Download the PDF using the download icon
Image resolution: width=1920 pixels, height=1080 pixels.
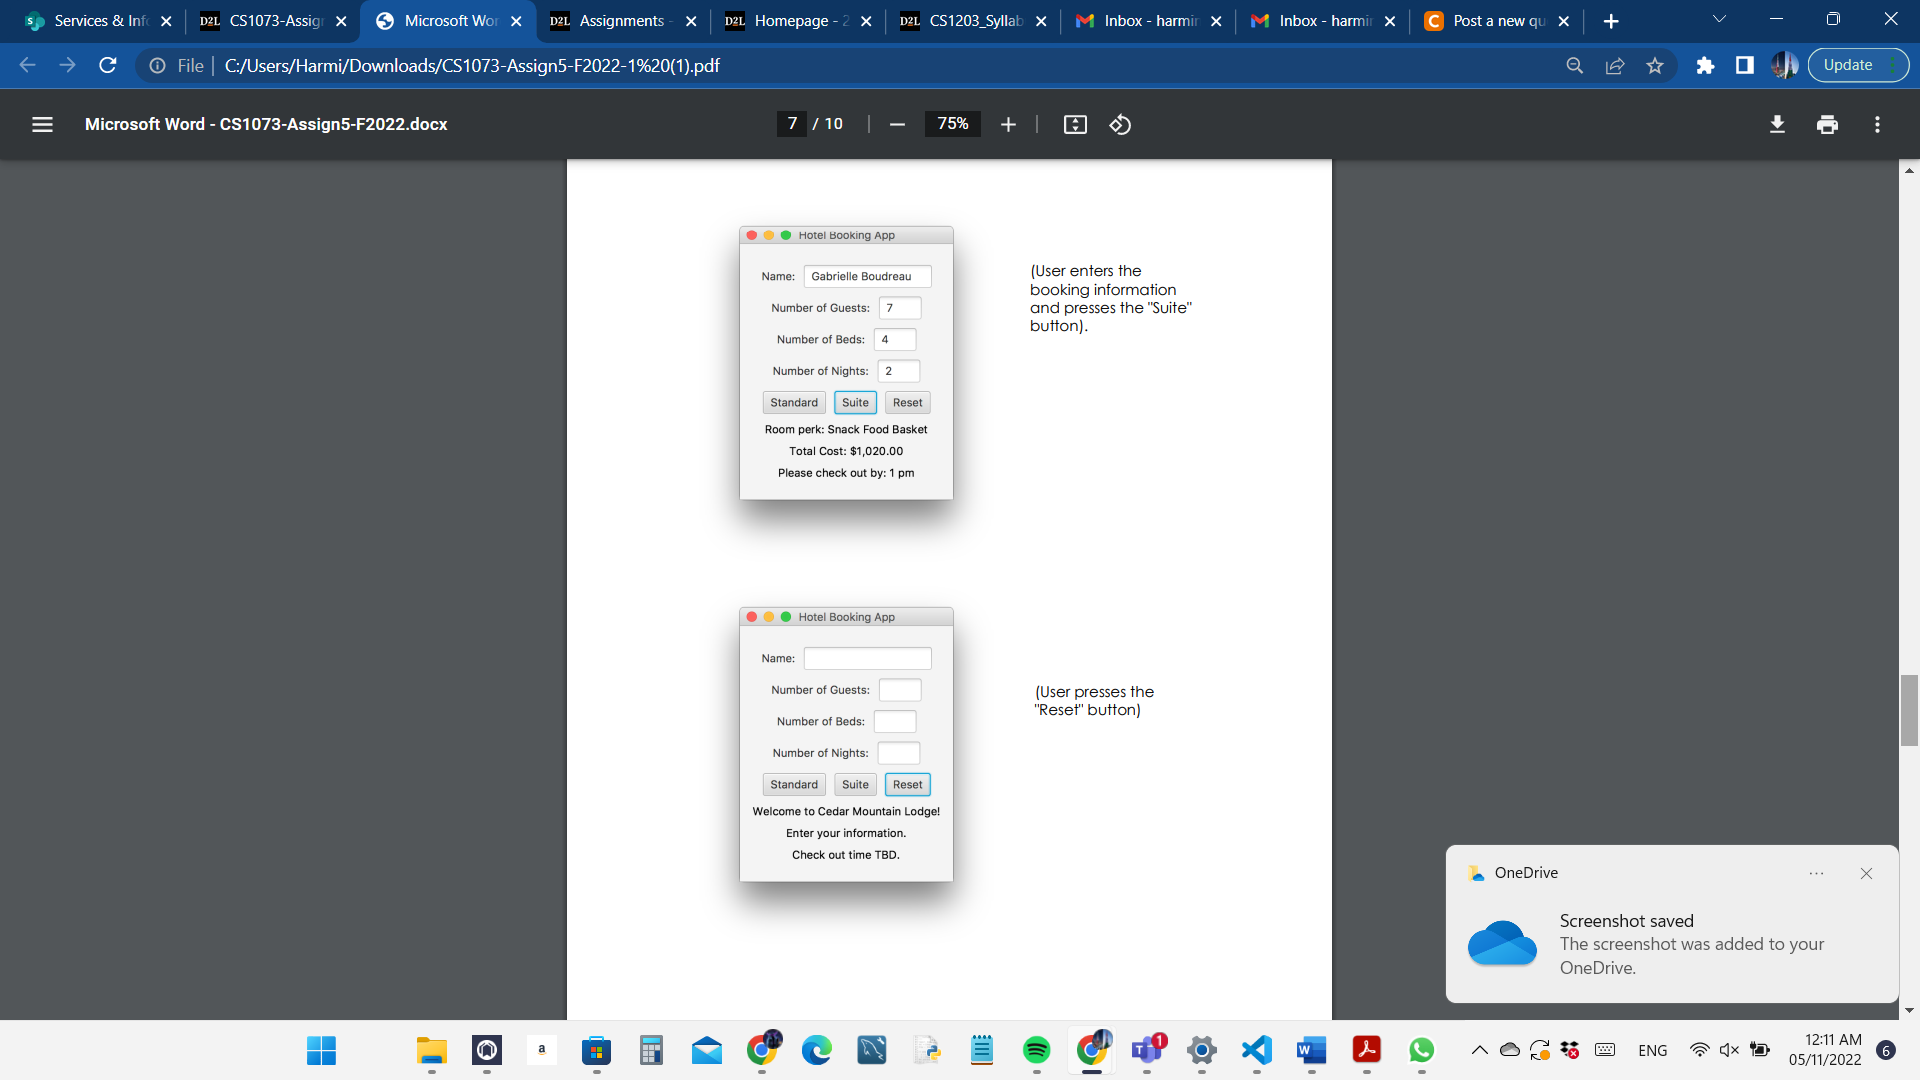(x=1777, y=124)
